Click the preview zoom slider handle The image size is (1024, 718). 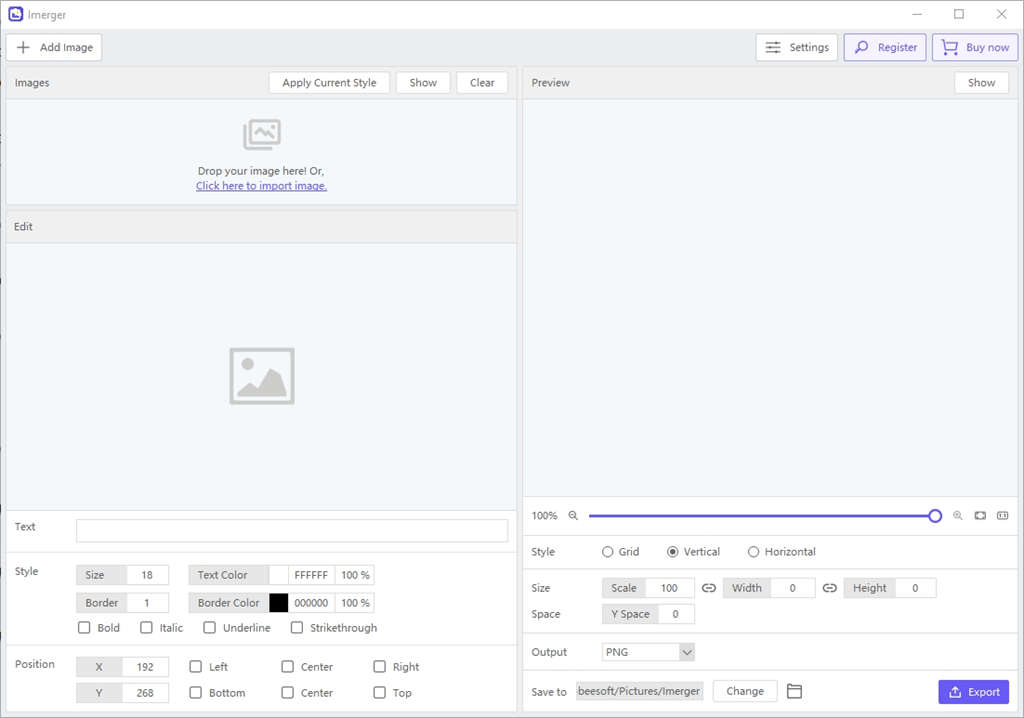click(x=935, y=516)
